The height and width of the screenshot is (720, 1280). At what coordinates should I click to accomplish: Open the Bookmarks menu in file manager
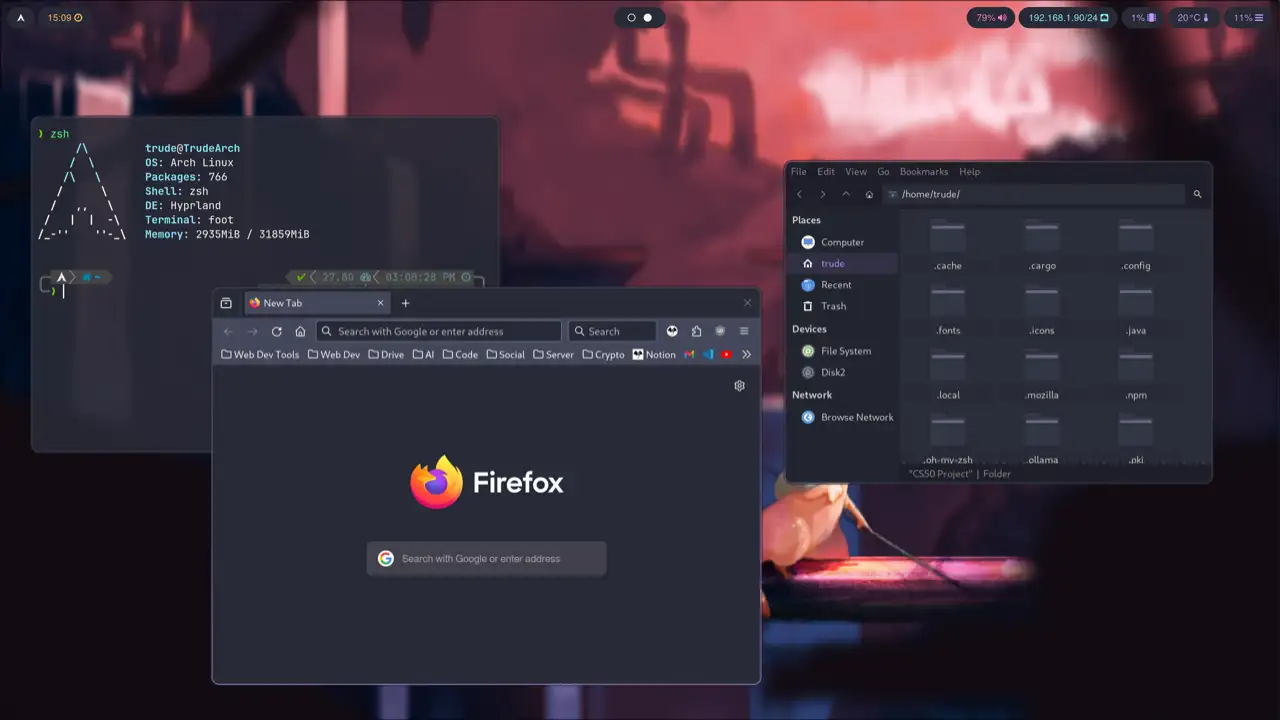click(923, 171)
